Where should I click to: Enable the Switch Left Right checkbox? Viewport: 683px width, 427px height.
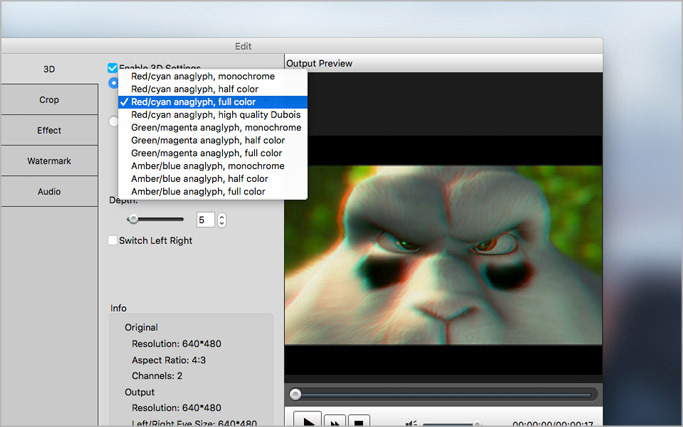[112, 240]
